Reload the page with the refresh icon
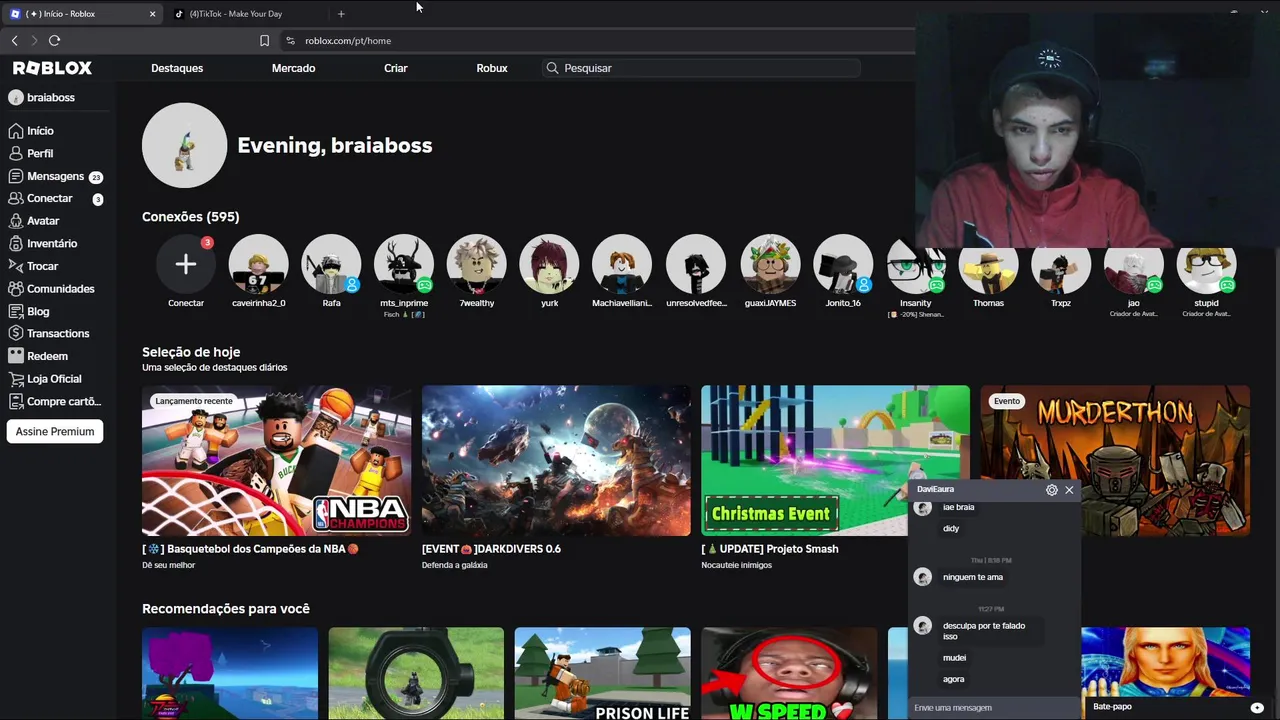The image size is (1280, 720). 54,40
